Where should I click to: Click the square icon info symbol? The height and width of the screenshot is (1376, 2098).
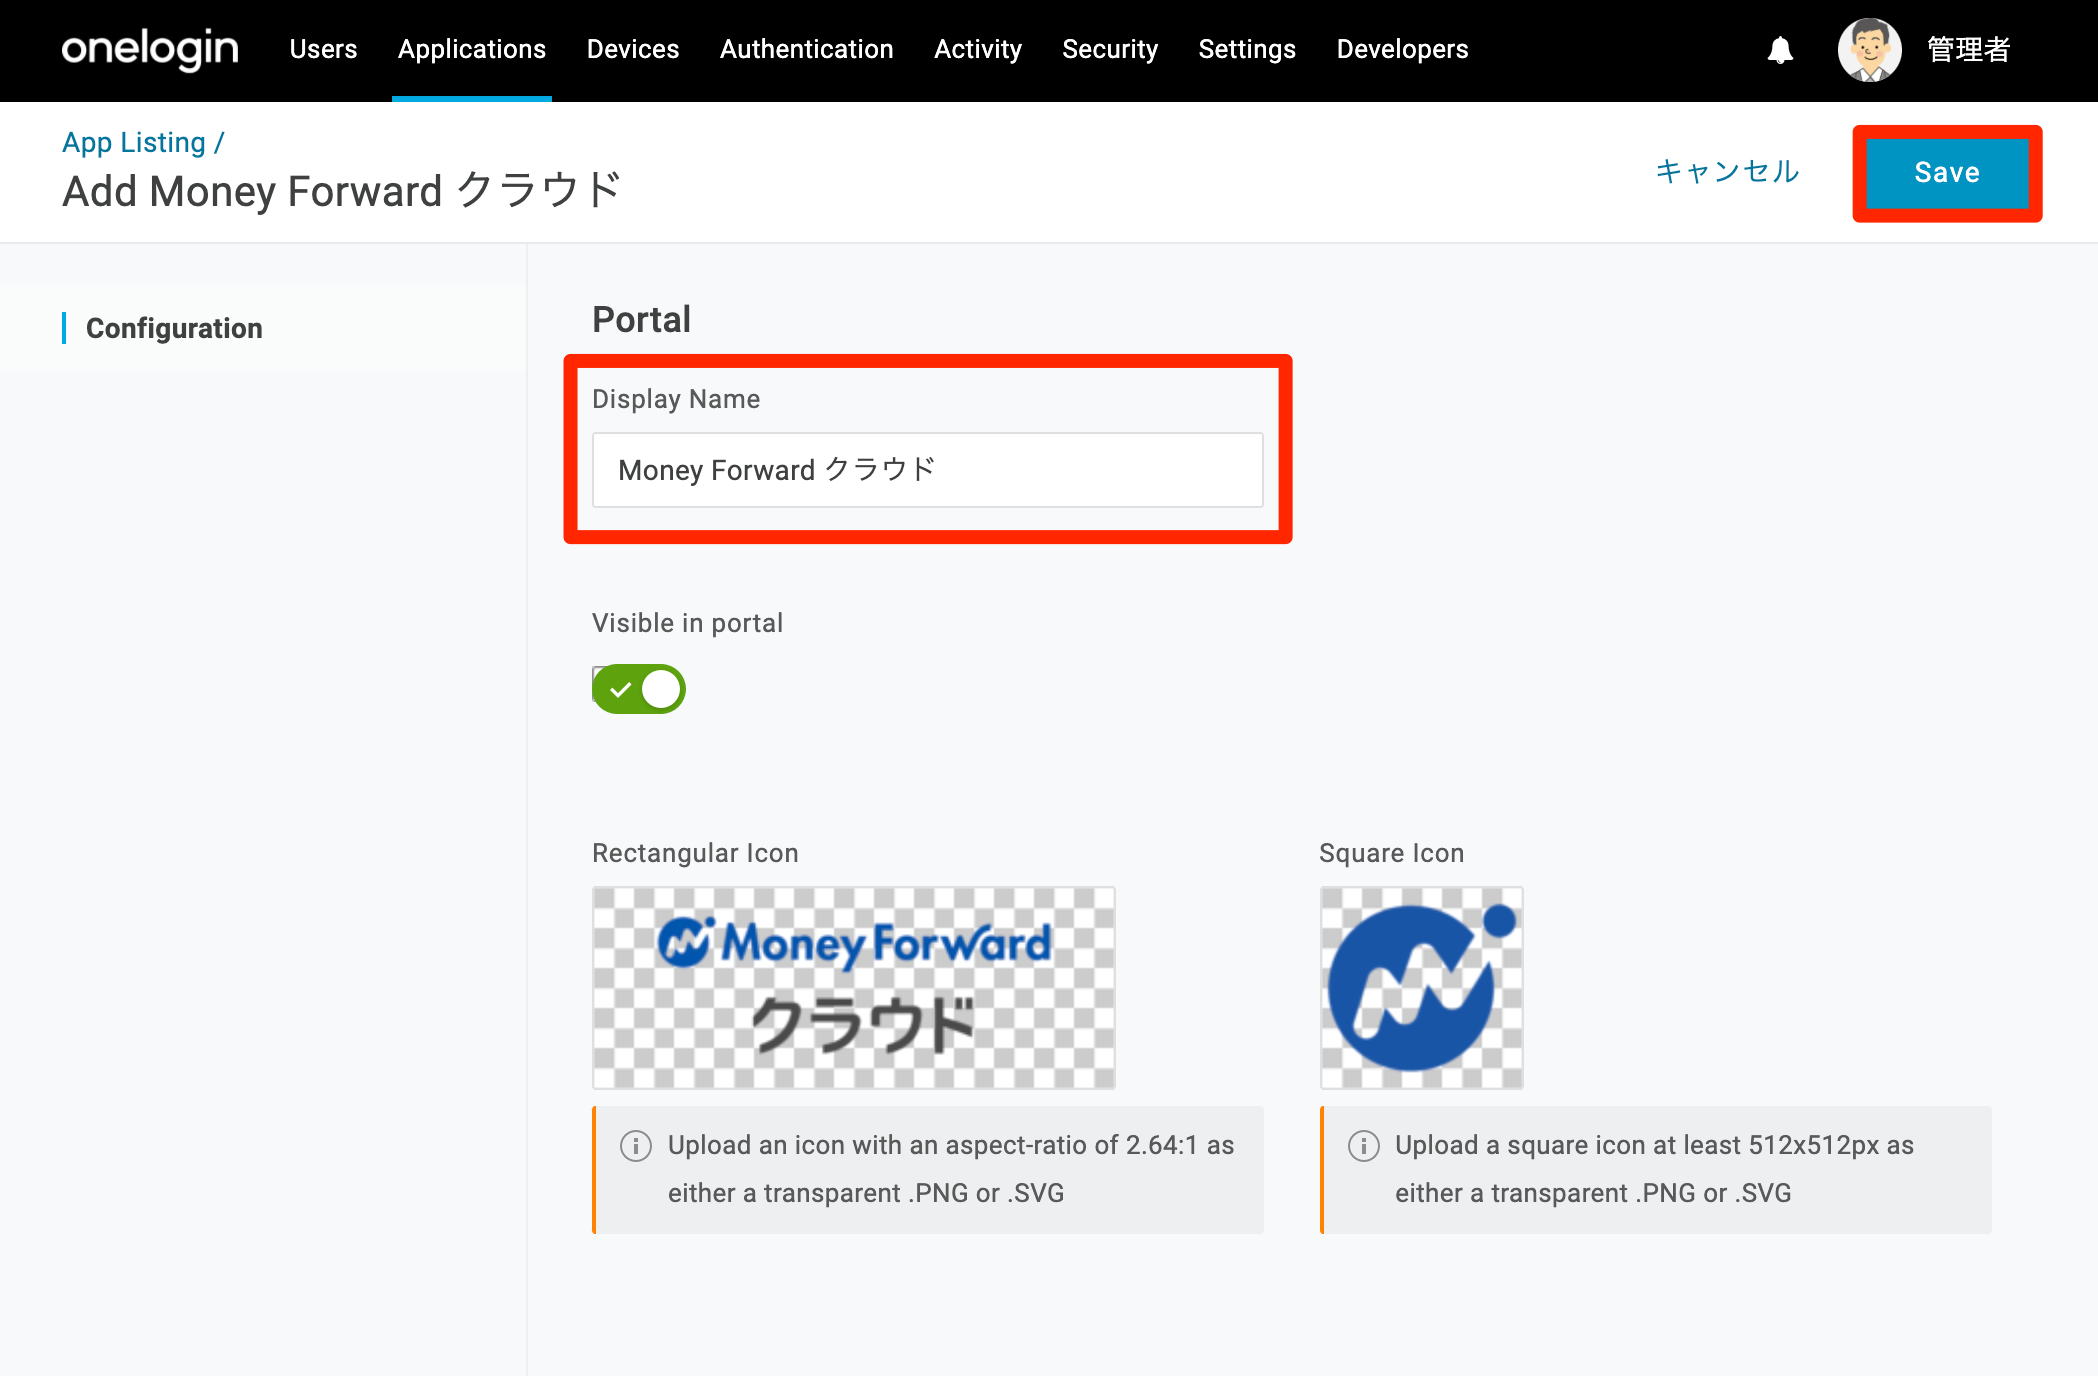(1364, 1145)
